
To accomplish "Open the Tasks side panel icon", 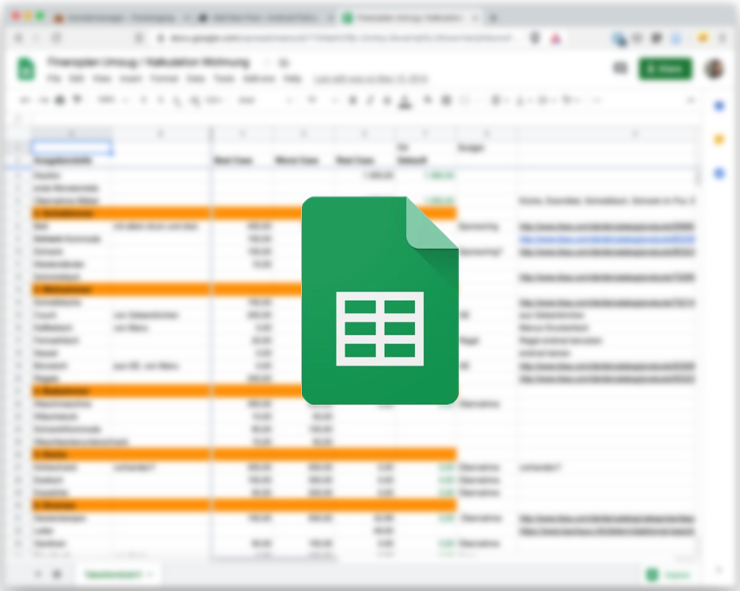I will point(719,173).
